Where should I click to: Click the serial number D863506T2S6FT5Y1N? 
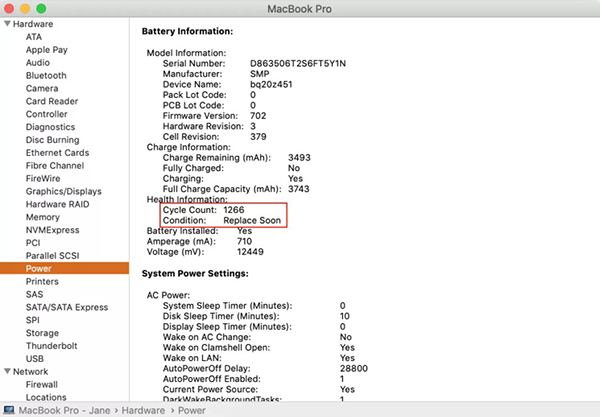pos(298,63)
